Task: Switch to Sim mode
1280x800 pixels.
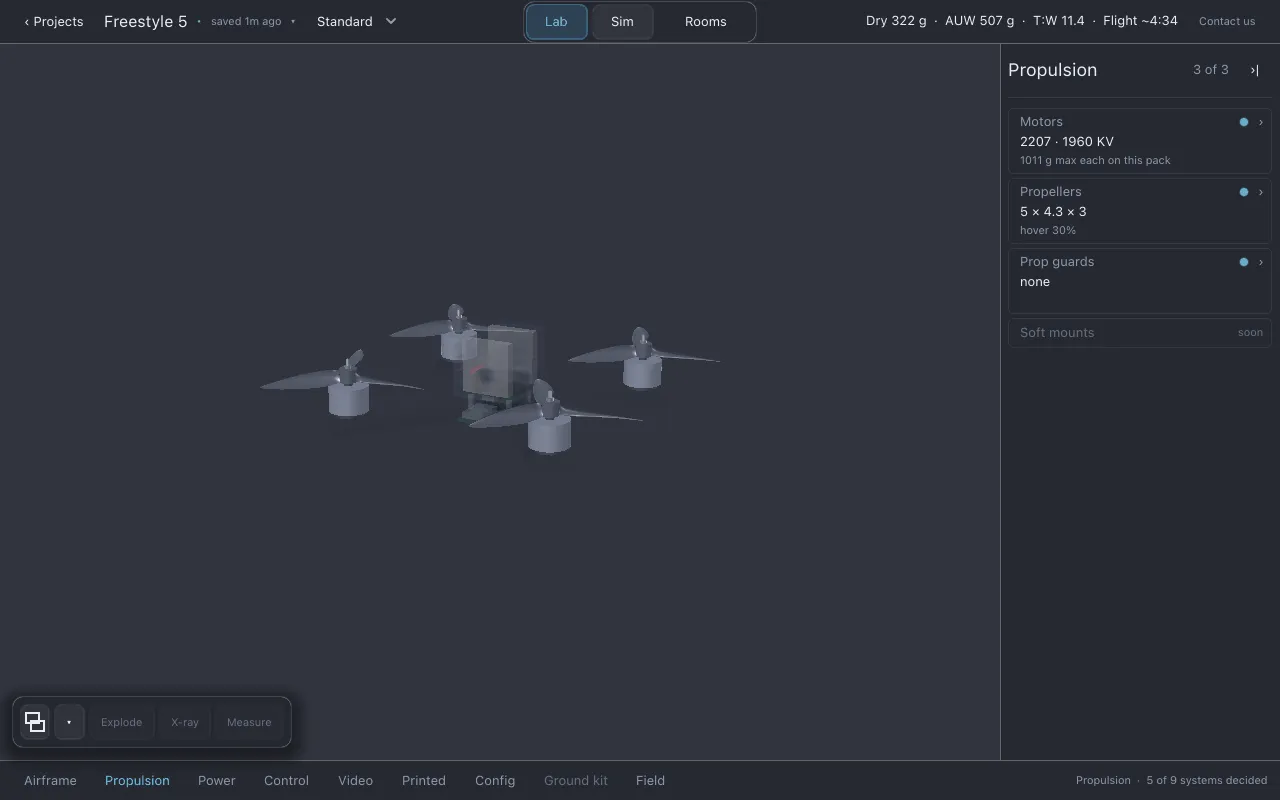Action: tap(622, 21)
